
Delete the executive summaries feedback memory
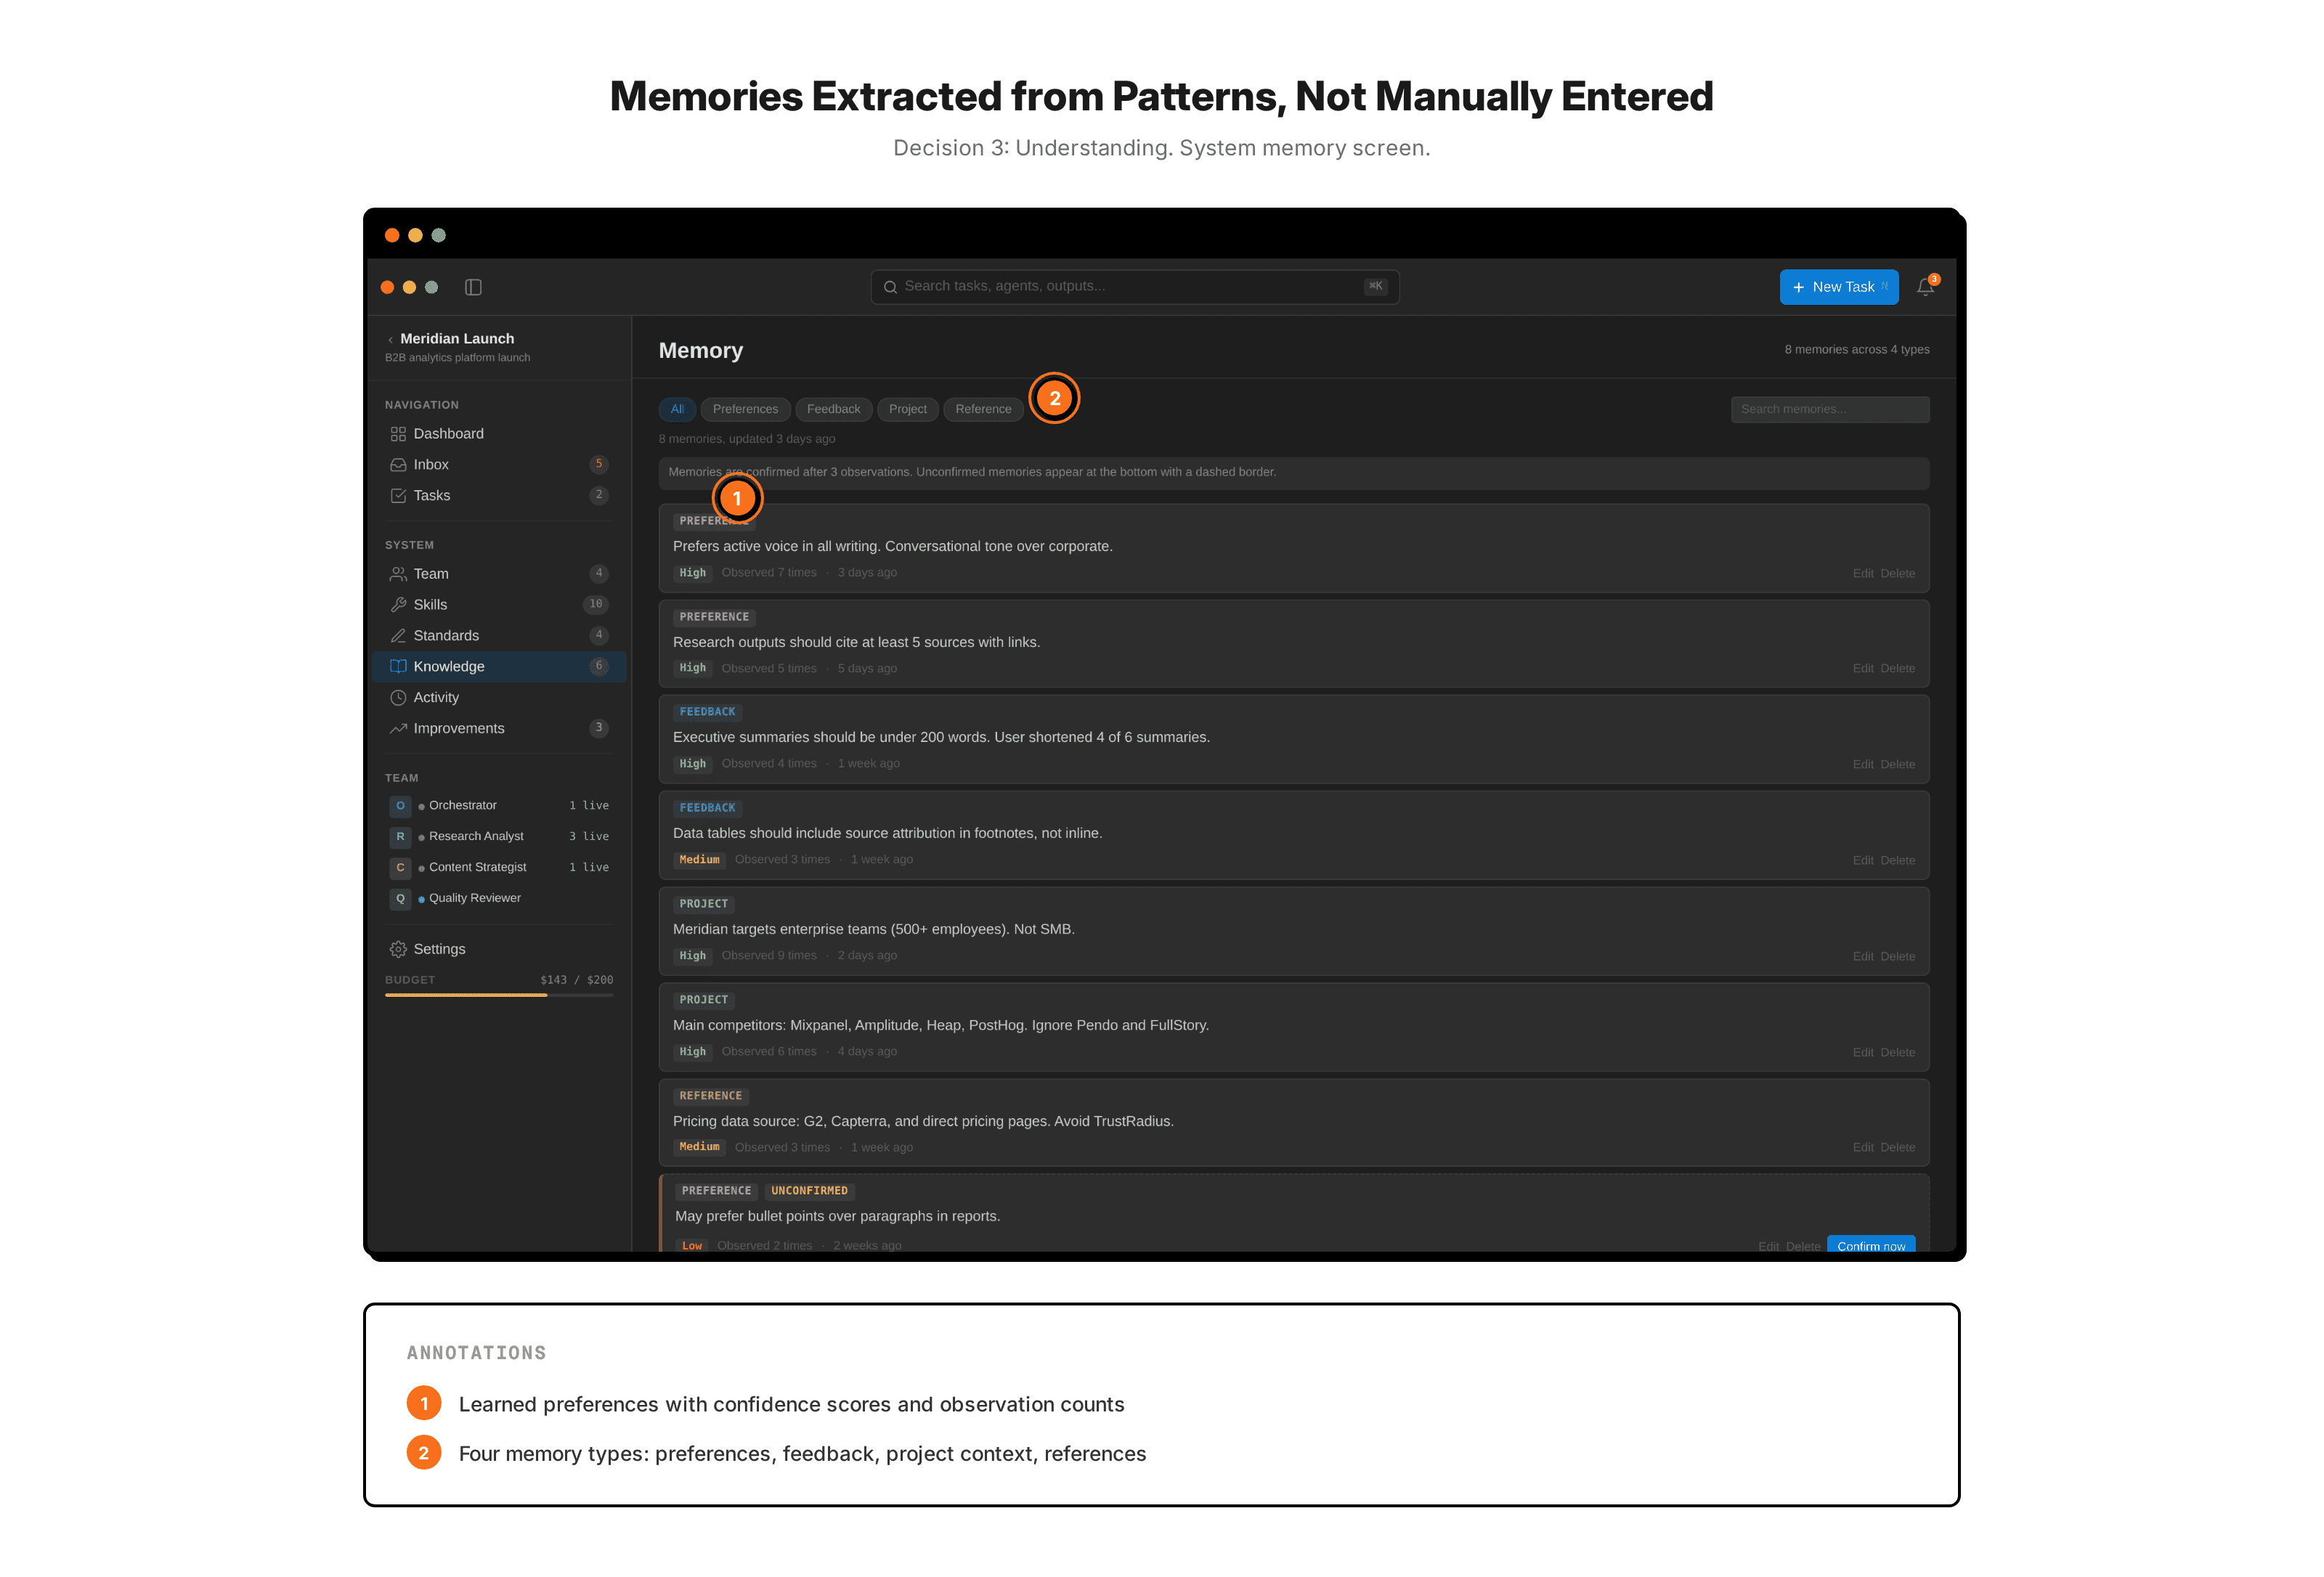coord(1897,765)
